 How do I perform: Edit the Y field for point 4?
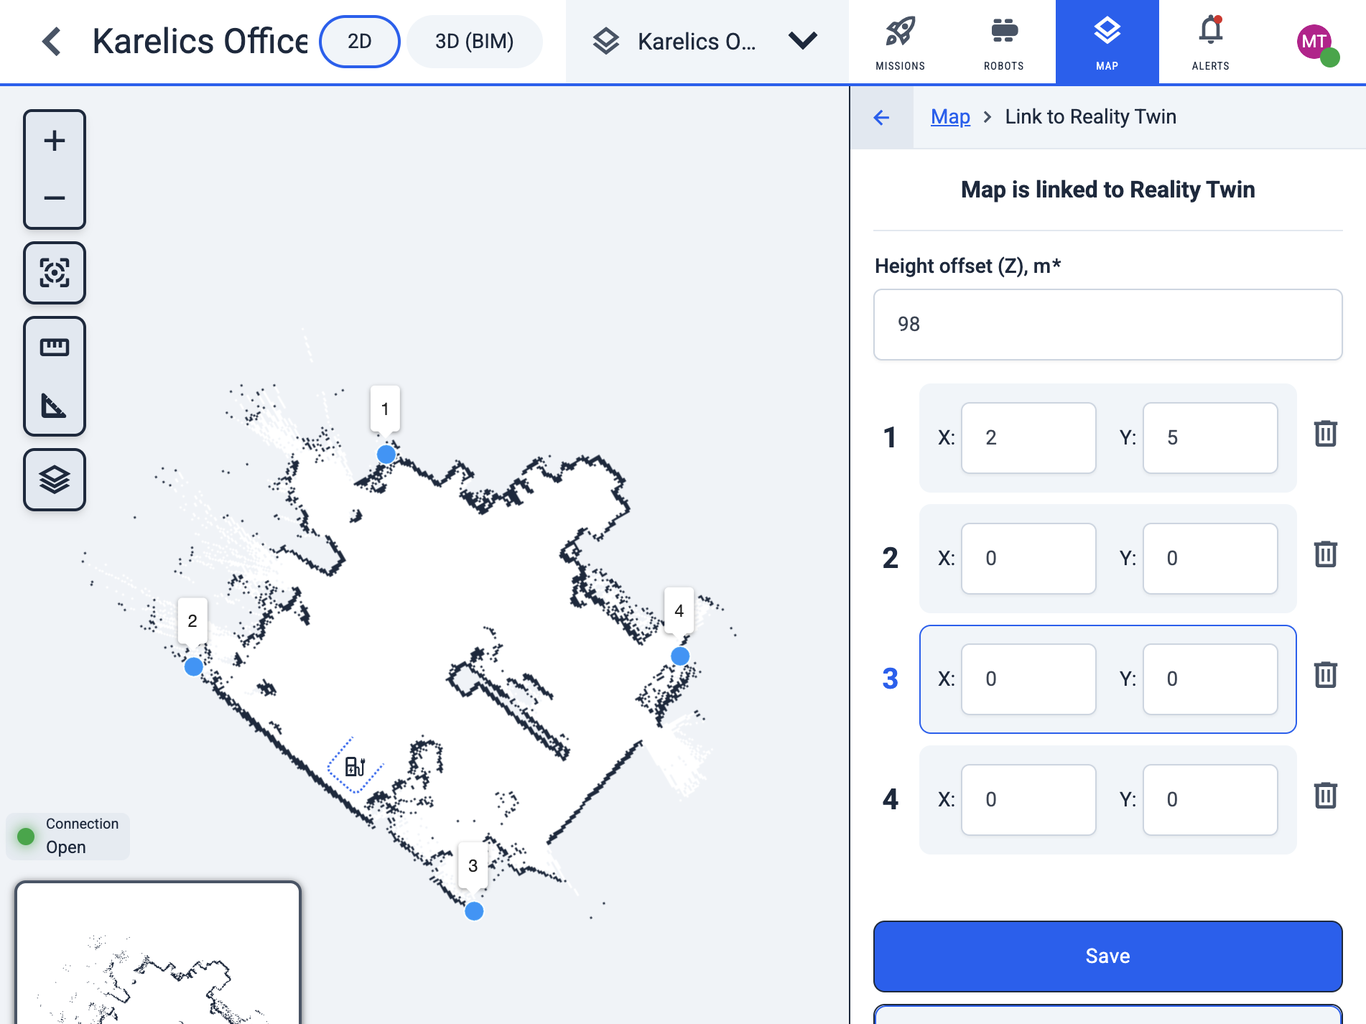[x=1210, y=800]
